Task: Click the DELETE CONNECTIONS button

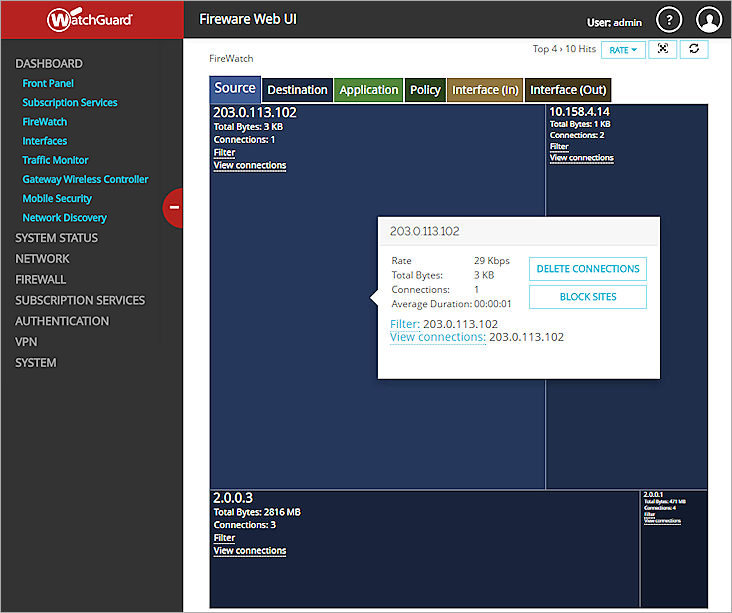Action: tap(587, 269)
